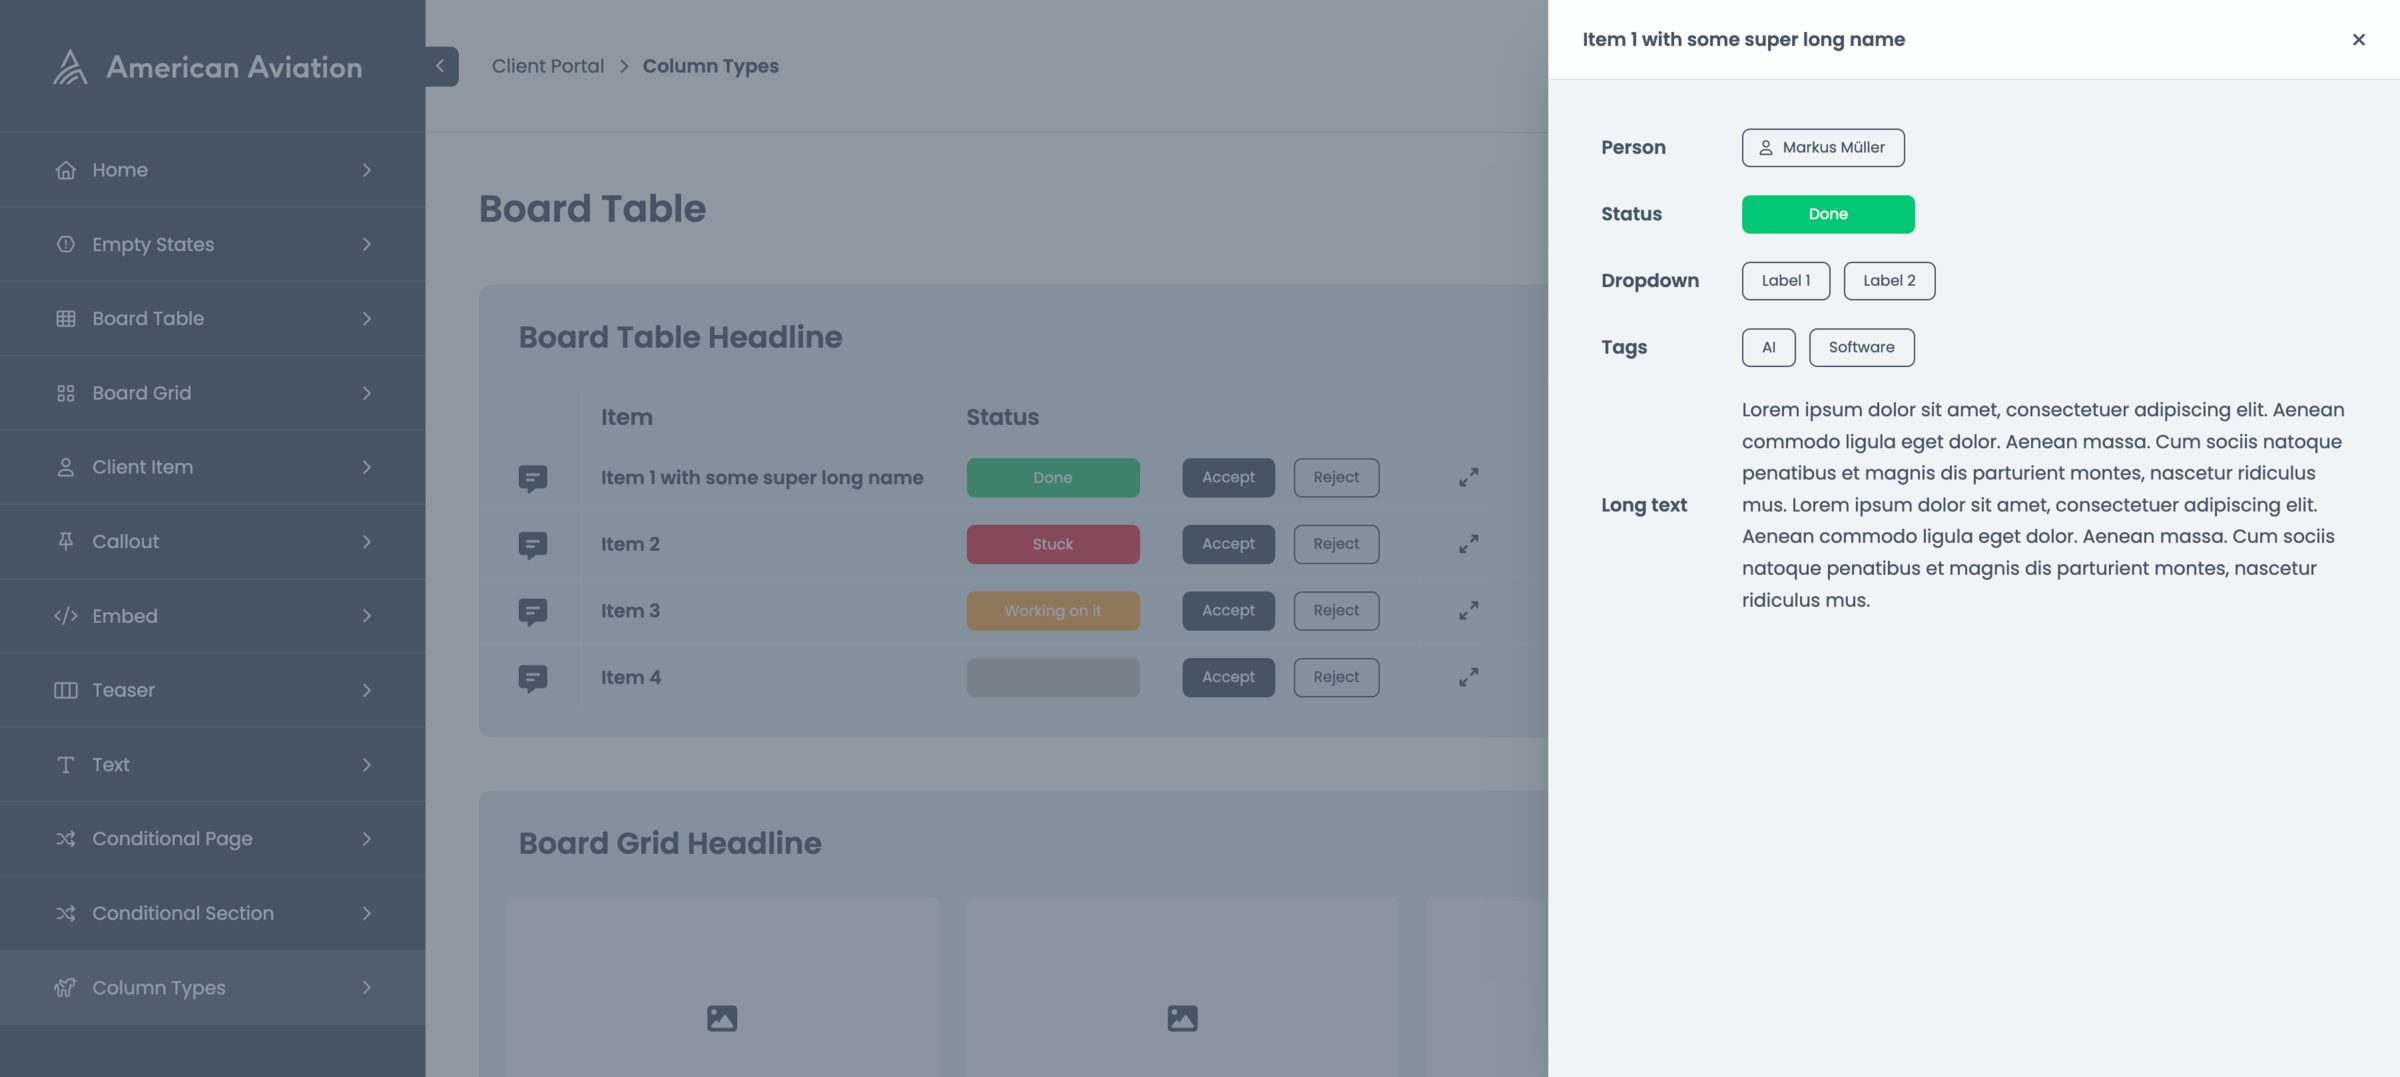Open the comment icon for Item 2
The height and width of the screenshot is (1077, 2400).
point(532,545)
